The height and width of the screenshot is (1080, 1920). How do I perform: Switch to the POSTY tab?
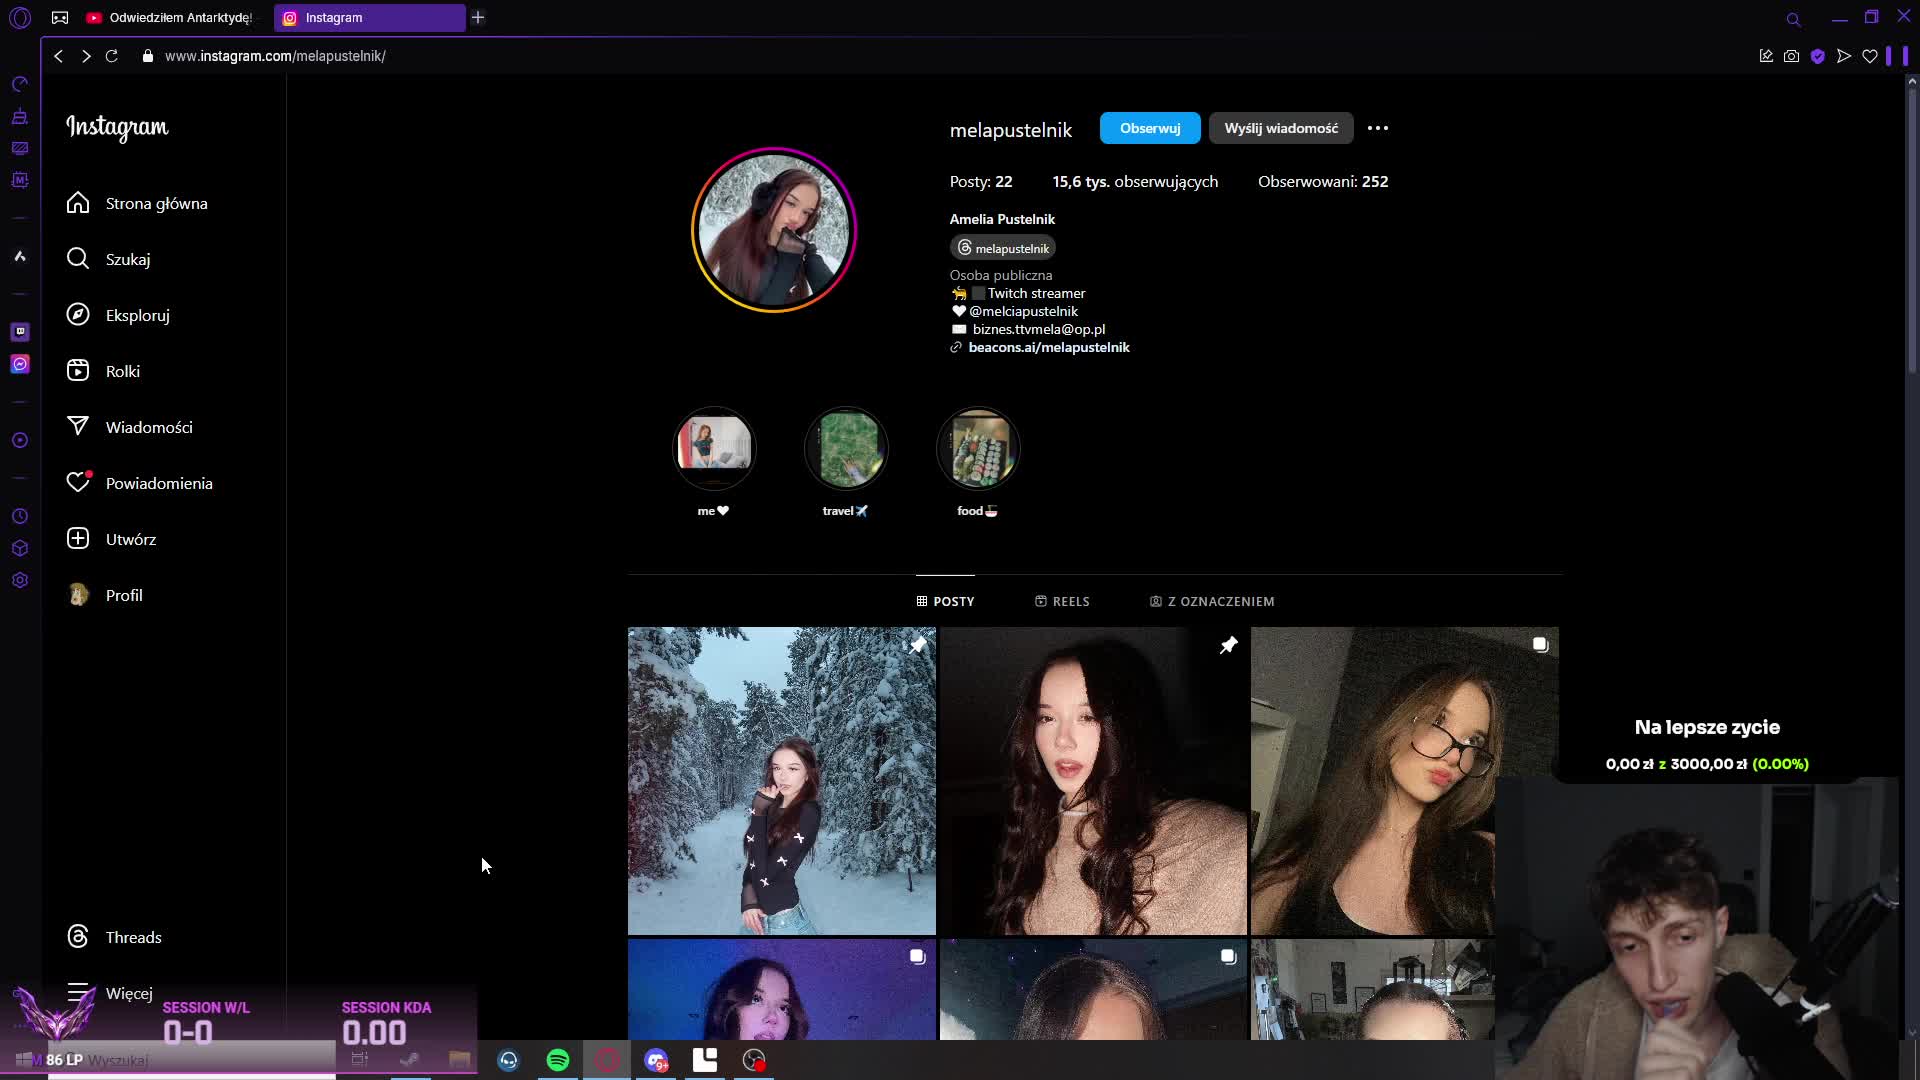coord(945,601)
